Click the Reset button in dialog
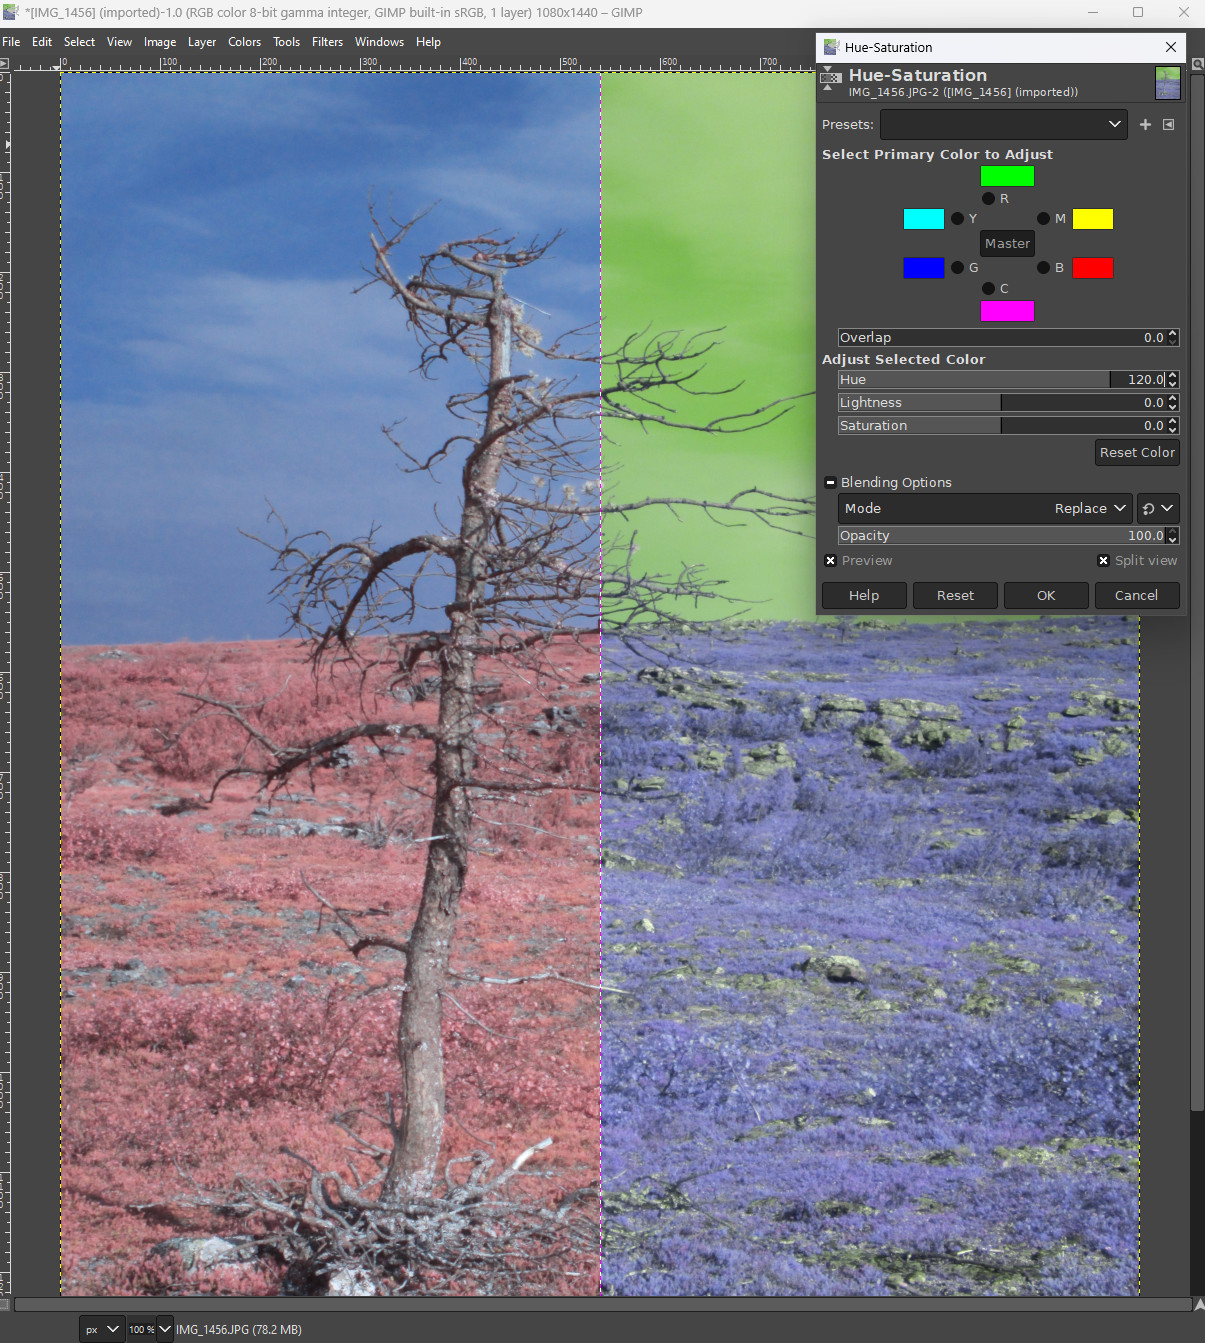This screenshot has height=1343, width=1205. click(955, 595)
